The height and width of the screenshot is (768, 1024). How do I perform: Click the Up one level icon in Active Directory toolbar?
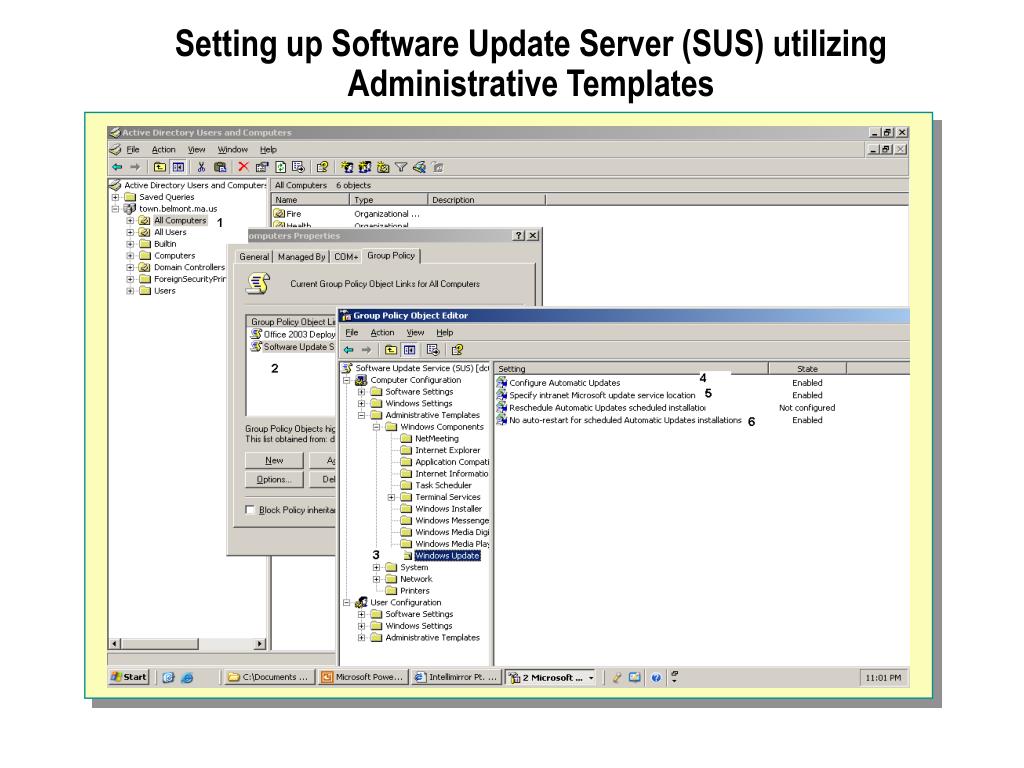[160, 167]
